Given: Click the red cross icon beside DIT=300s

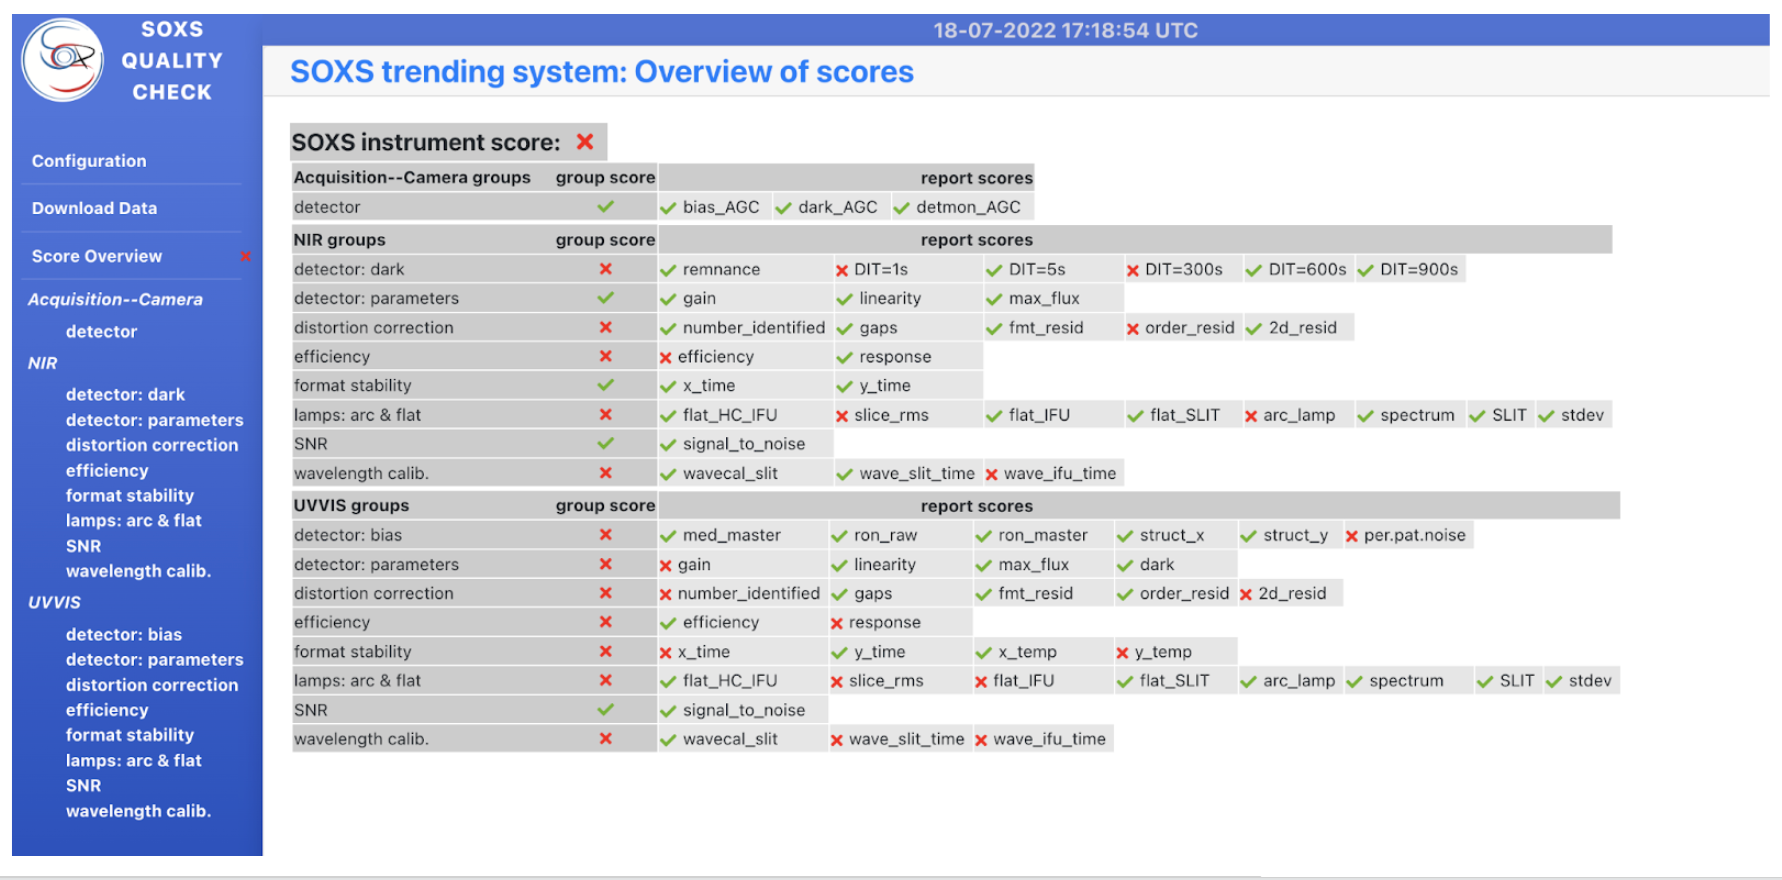Looking at the screenshot, I should tap(1133, 270).
